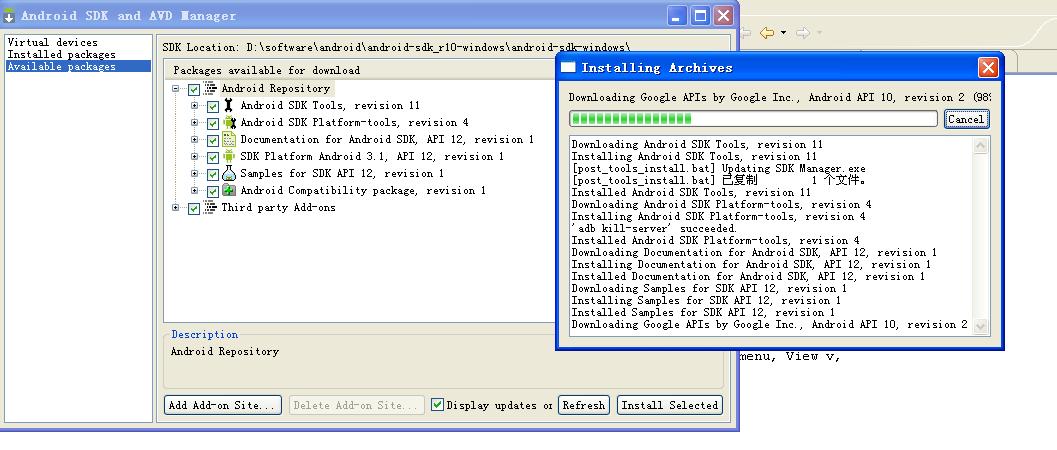
Task: Close the Installing Archives dialog
Action: (988, 67)
